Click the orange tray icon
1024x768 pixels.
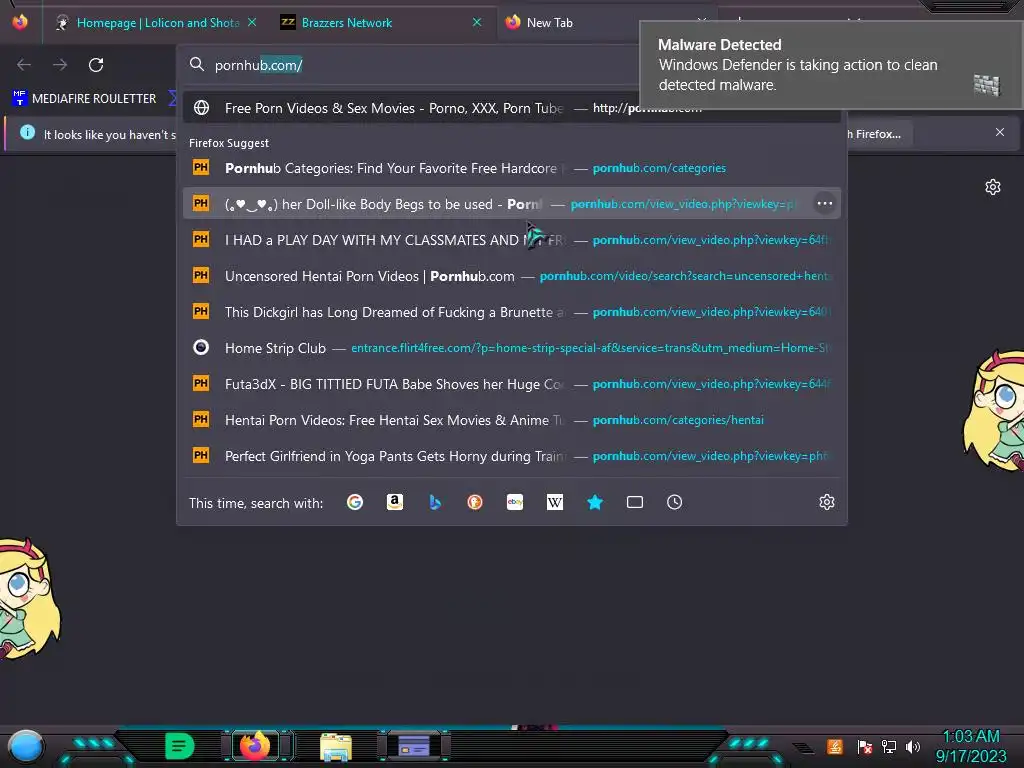tap(835, 746)
